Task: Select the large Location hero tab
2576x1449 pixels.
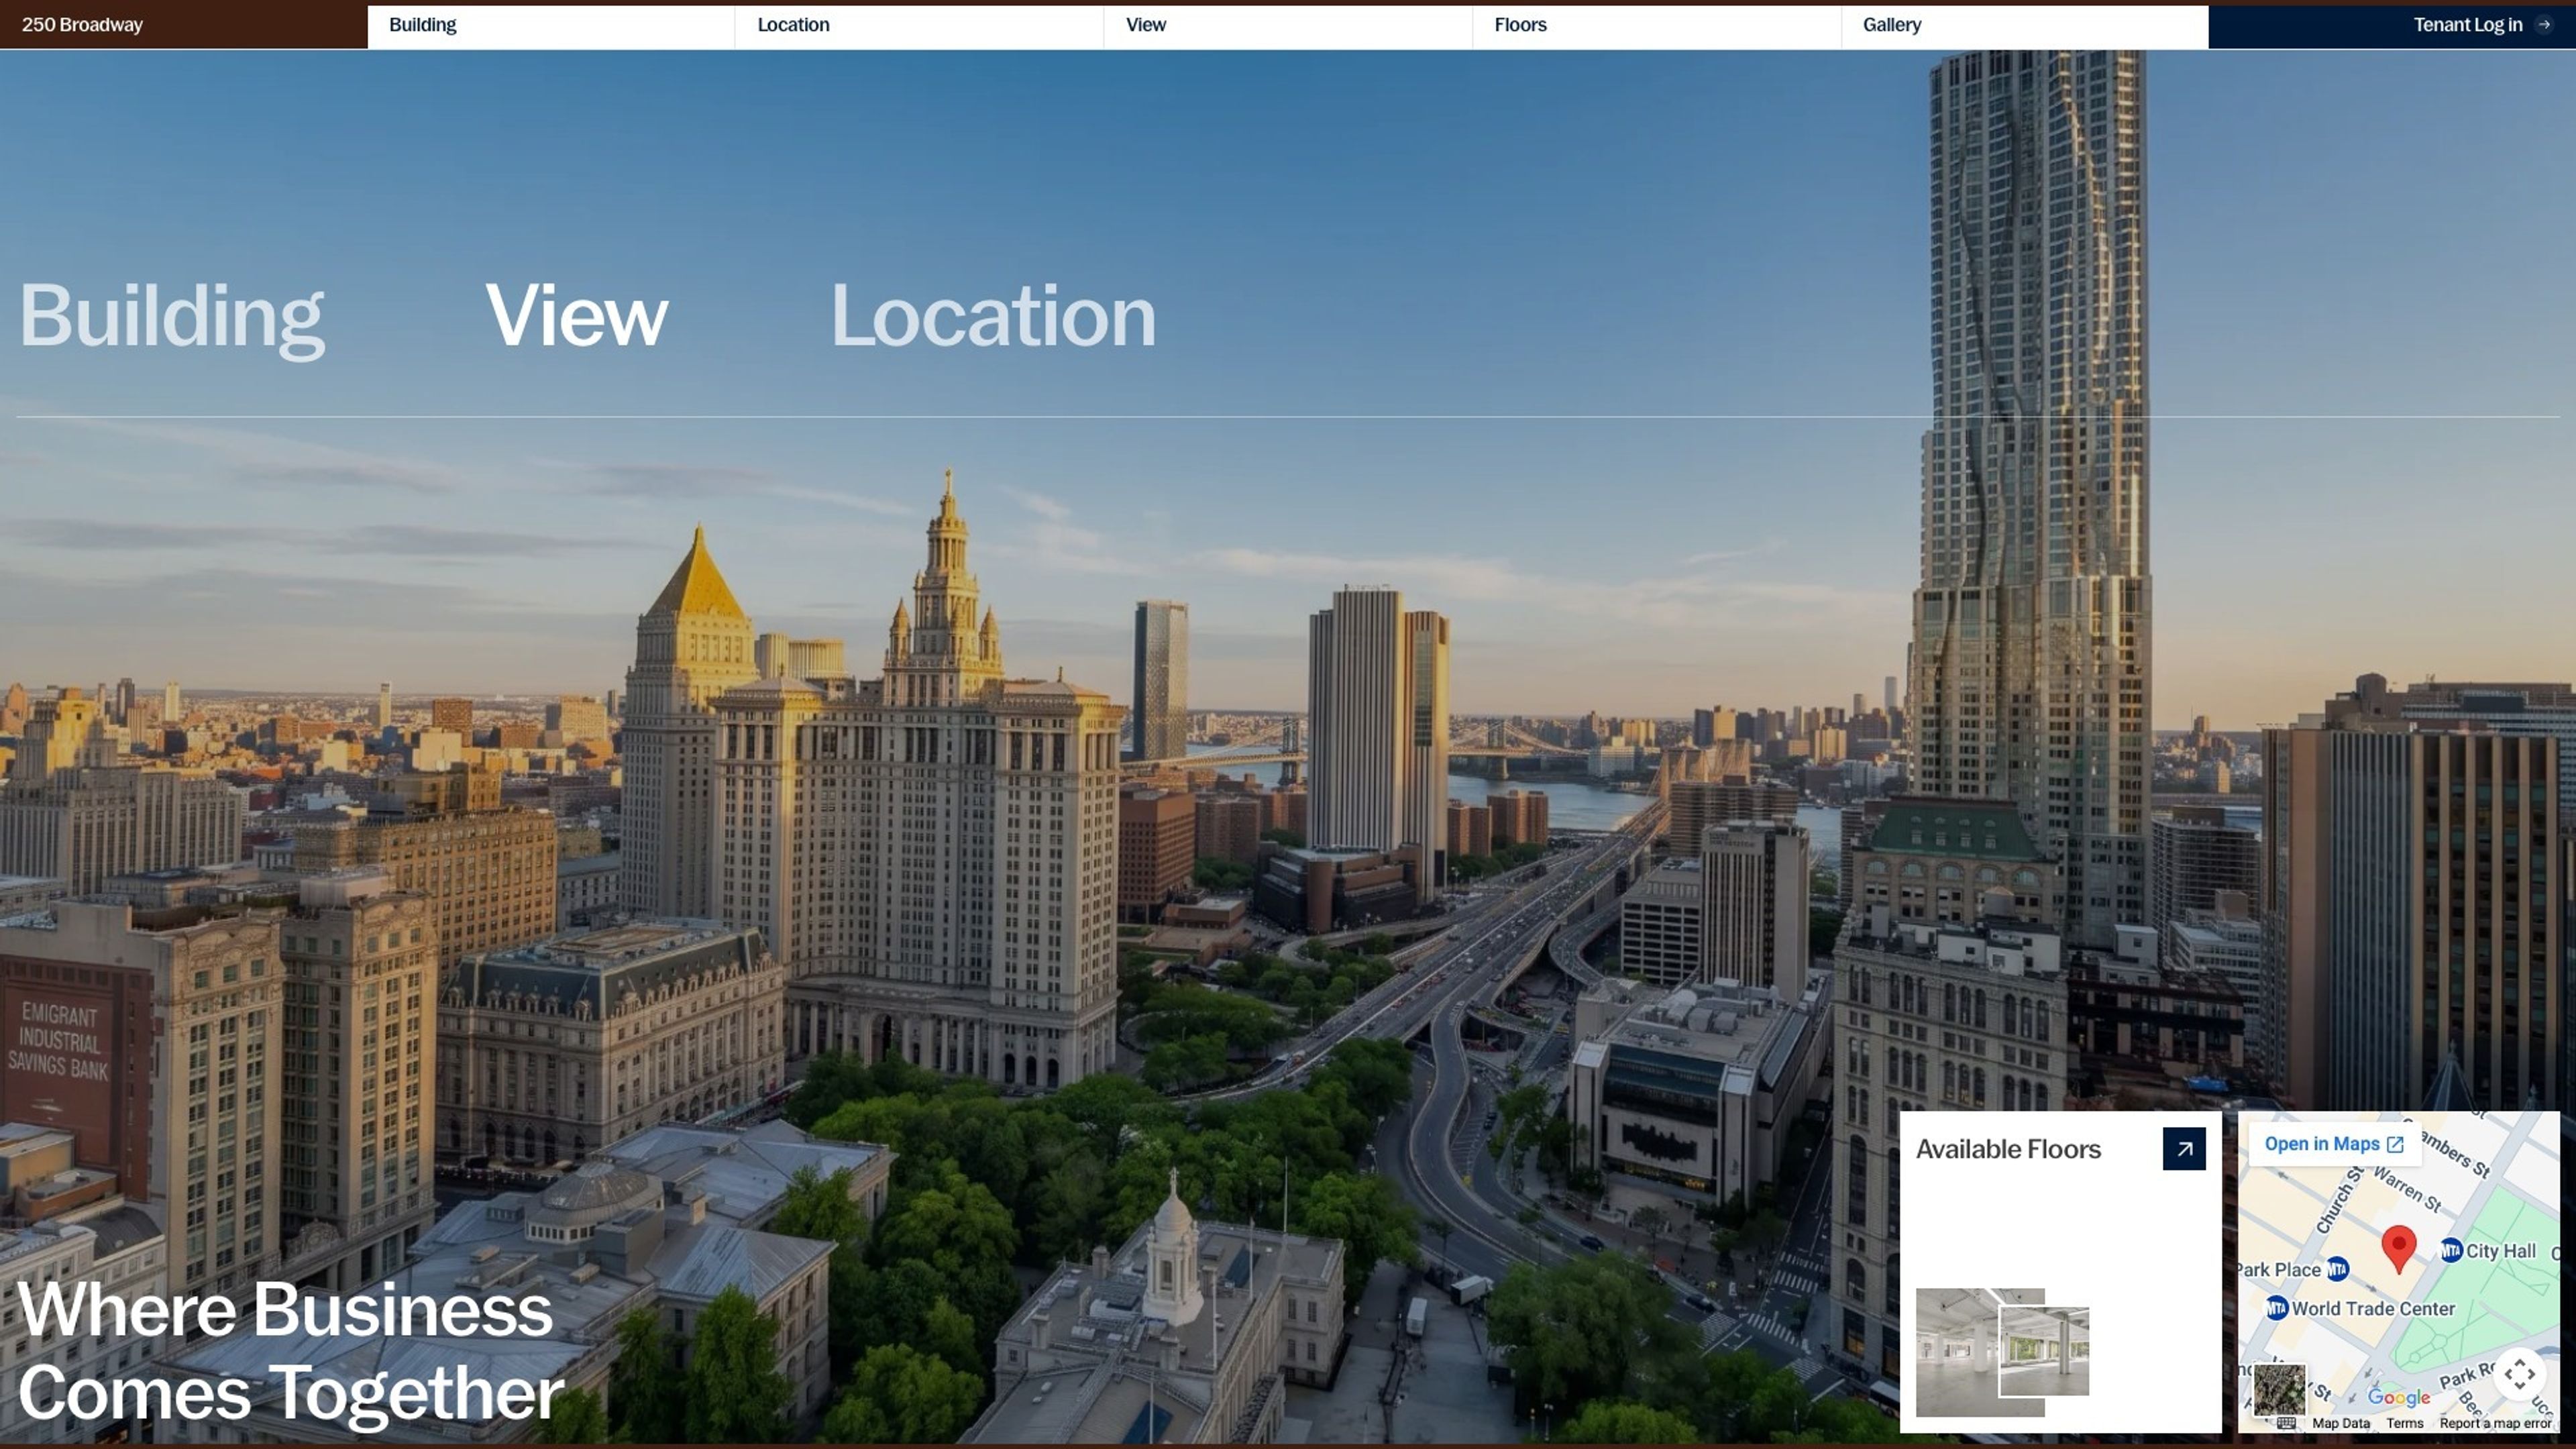Action: point(993,316)
